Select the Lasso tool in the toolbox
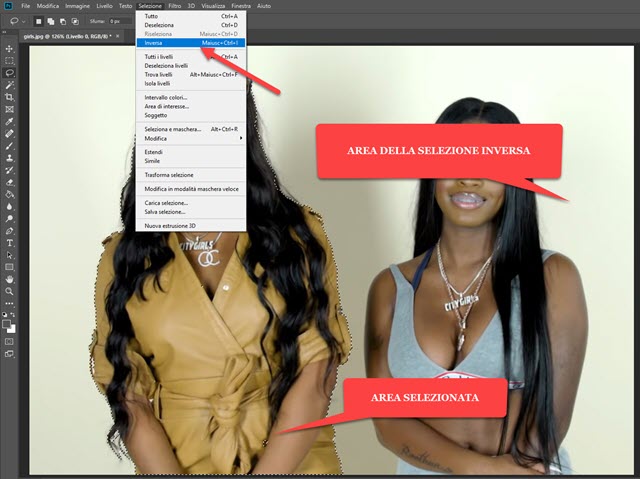The image size is (640, 479). (x=9, y=73)
